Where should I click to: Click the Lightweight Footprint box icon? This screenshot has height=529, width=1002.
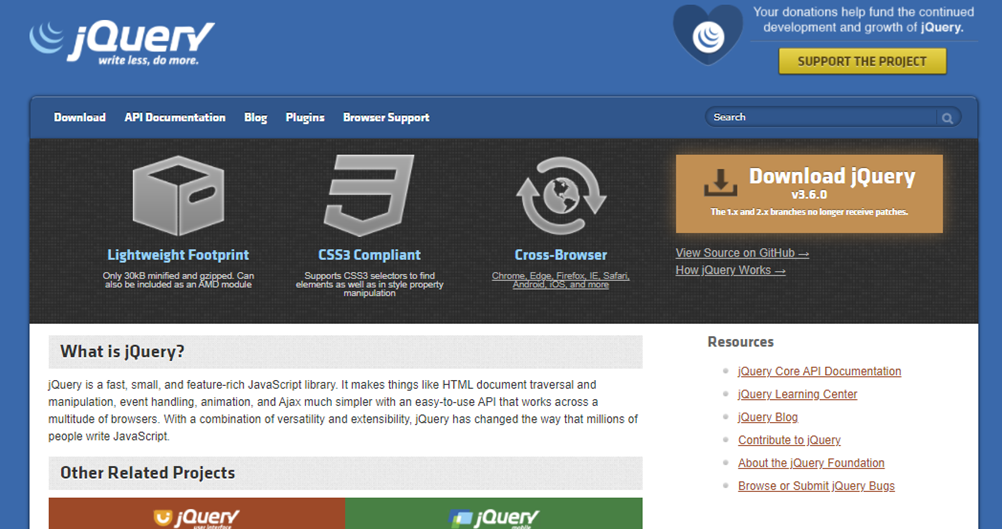(x=178, y=196)
